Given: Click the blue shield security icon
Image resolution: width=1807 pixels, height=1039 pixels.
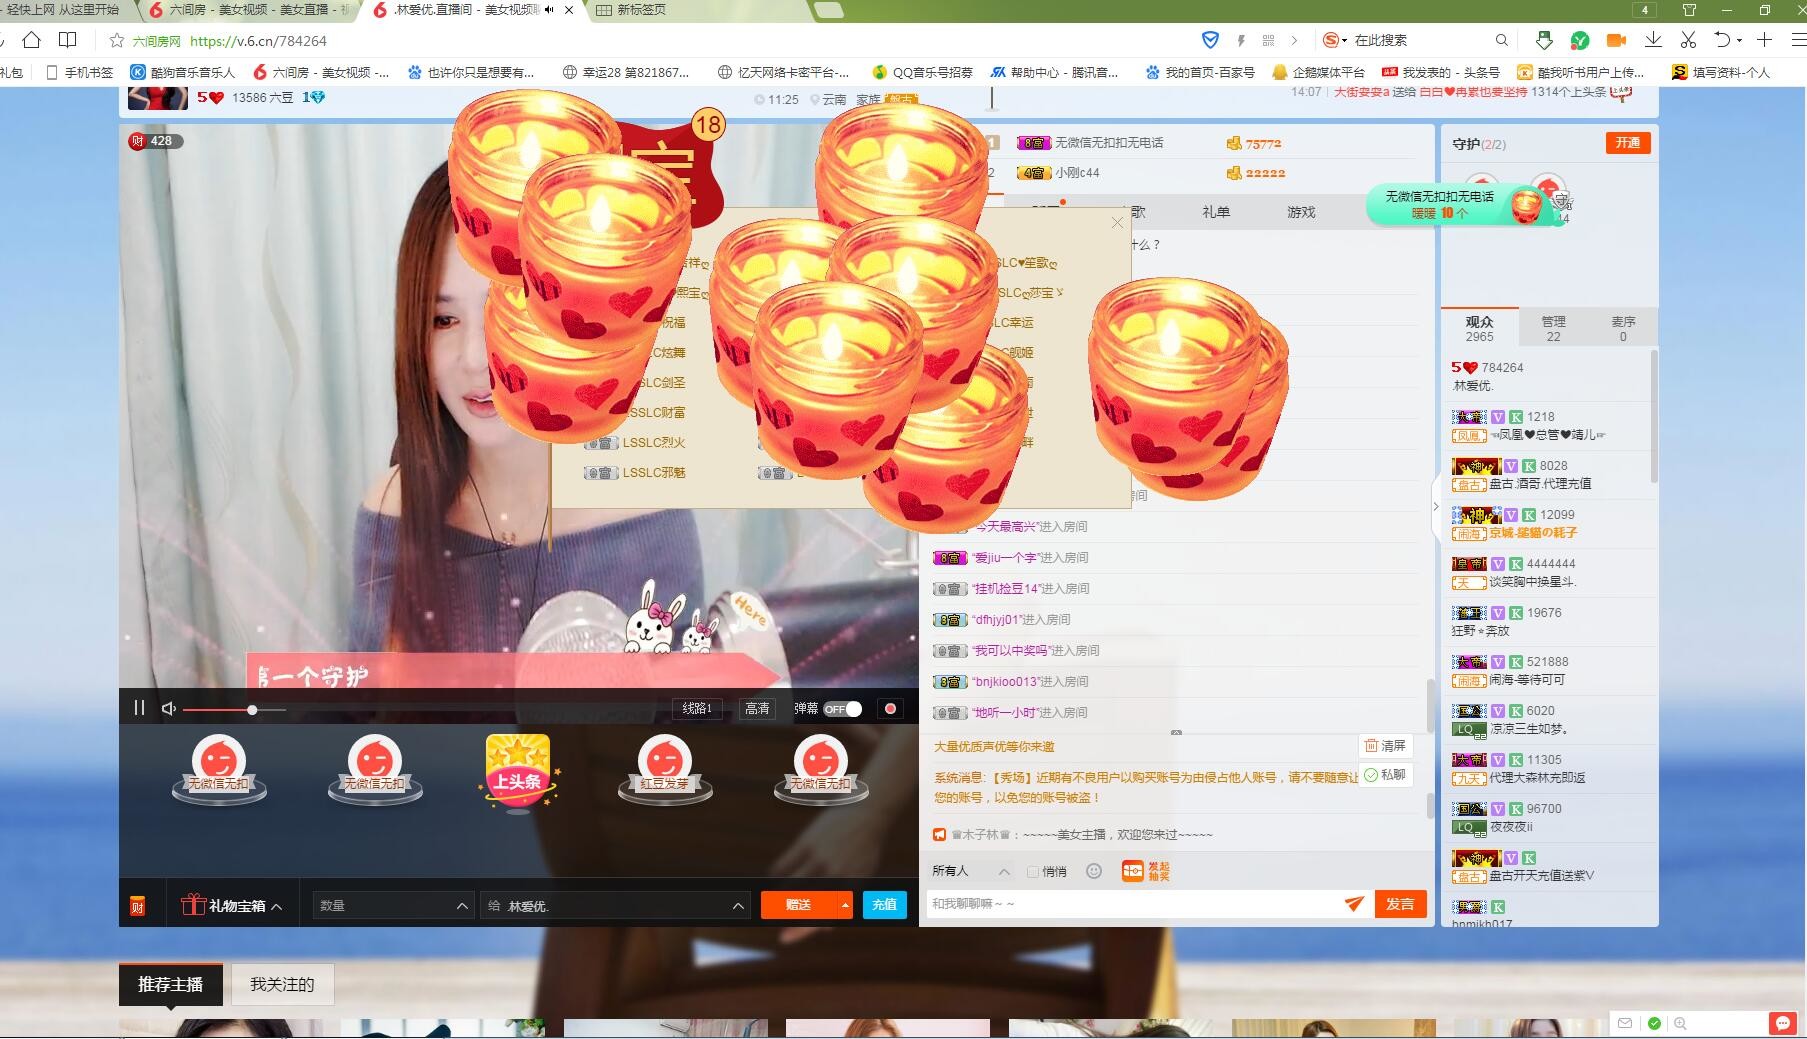Looking at the screenshot, I should coord(1210,40).
